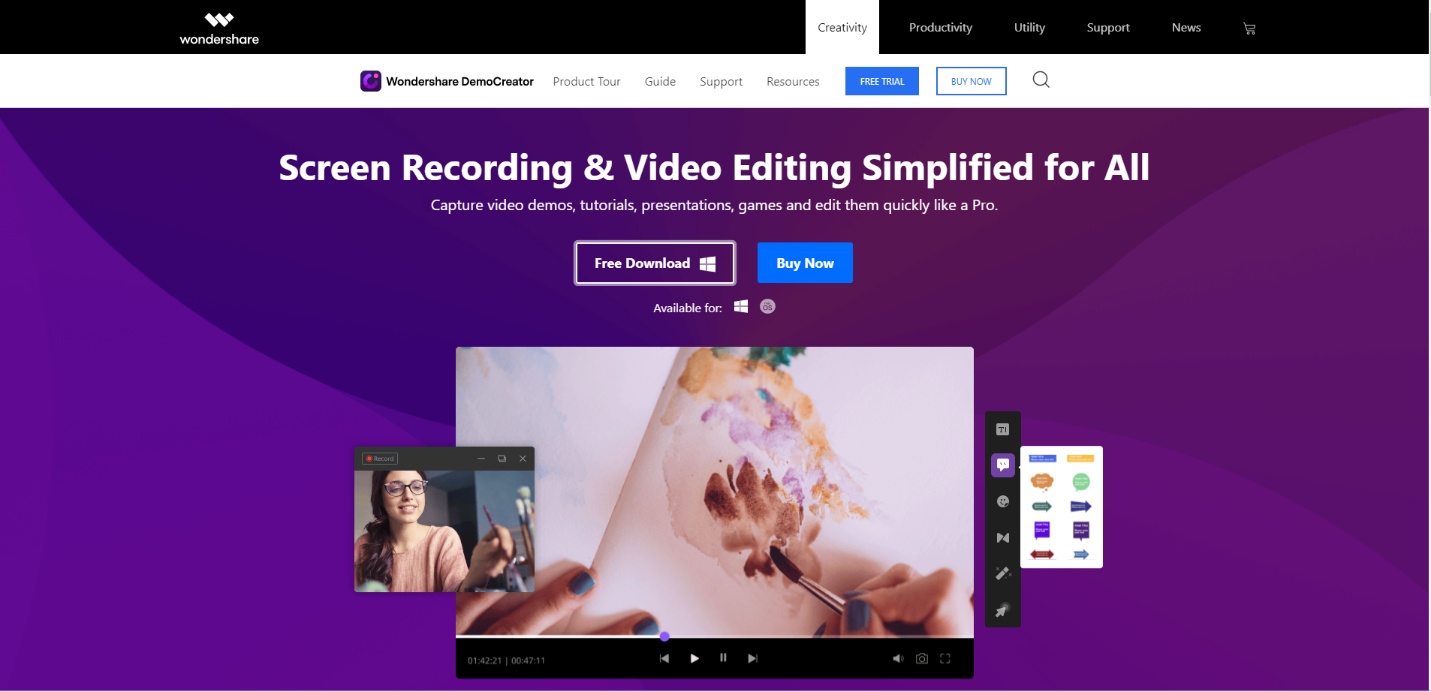Click the webcam preview of the woman
The height and width of the screenshot is (692, 1431).
point(445,531)
